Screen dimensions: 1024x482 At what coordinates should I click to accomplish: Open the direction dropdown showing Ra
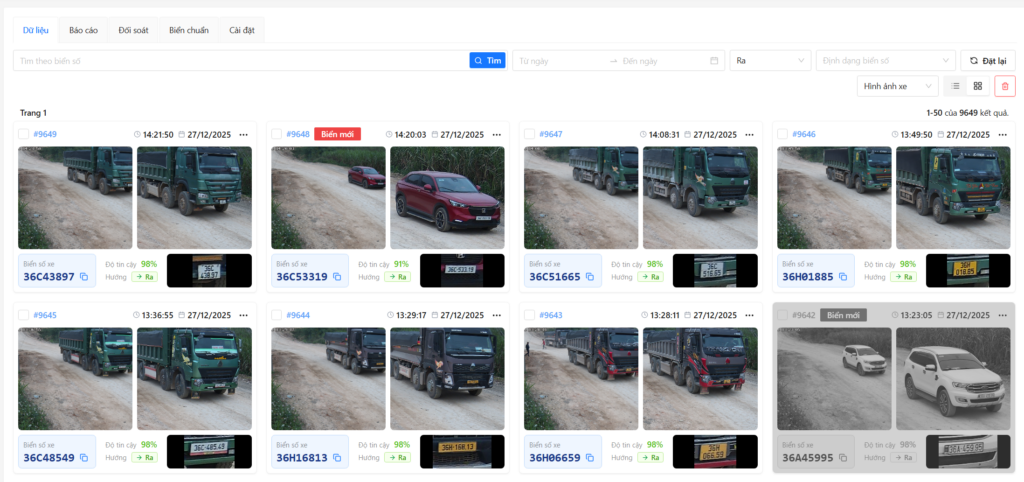coord(771,61)
